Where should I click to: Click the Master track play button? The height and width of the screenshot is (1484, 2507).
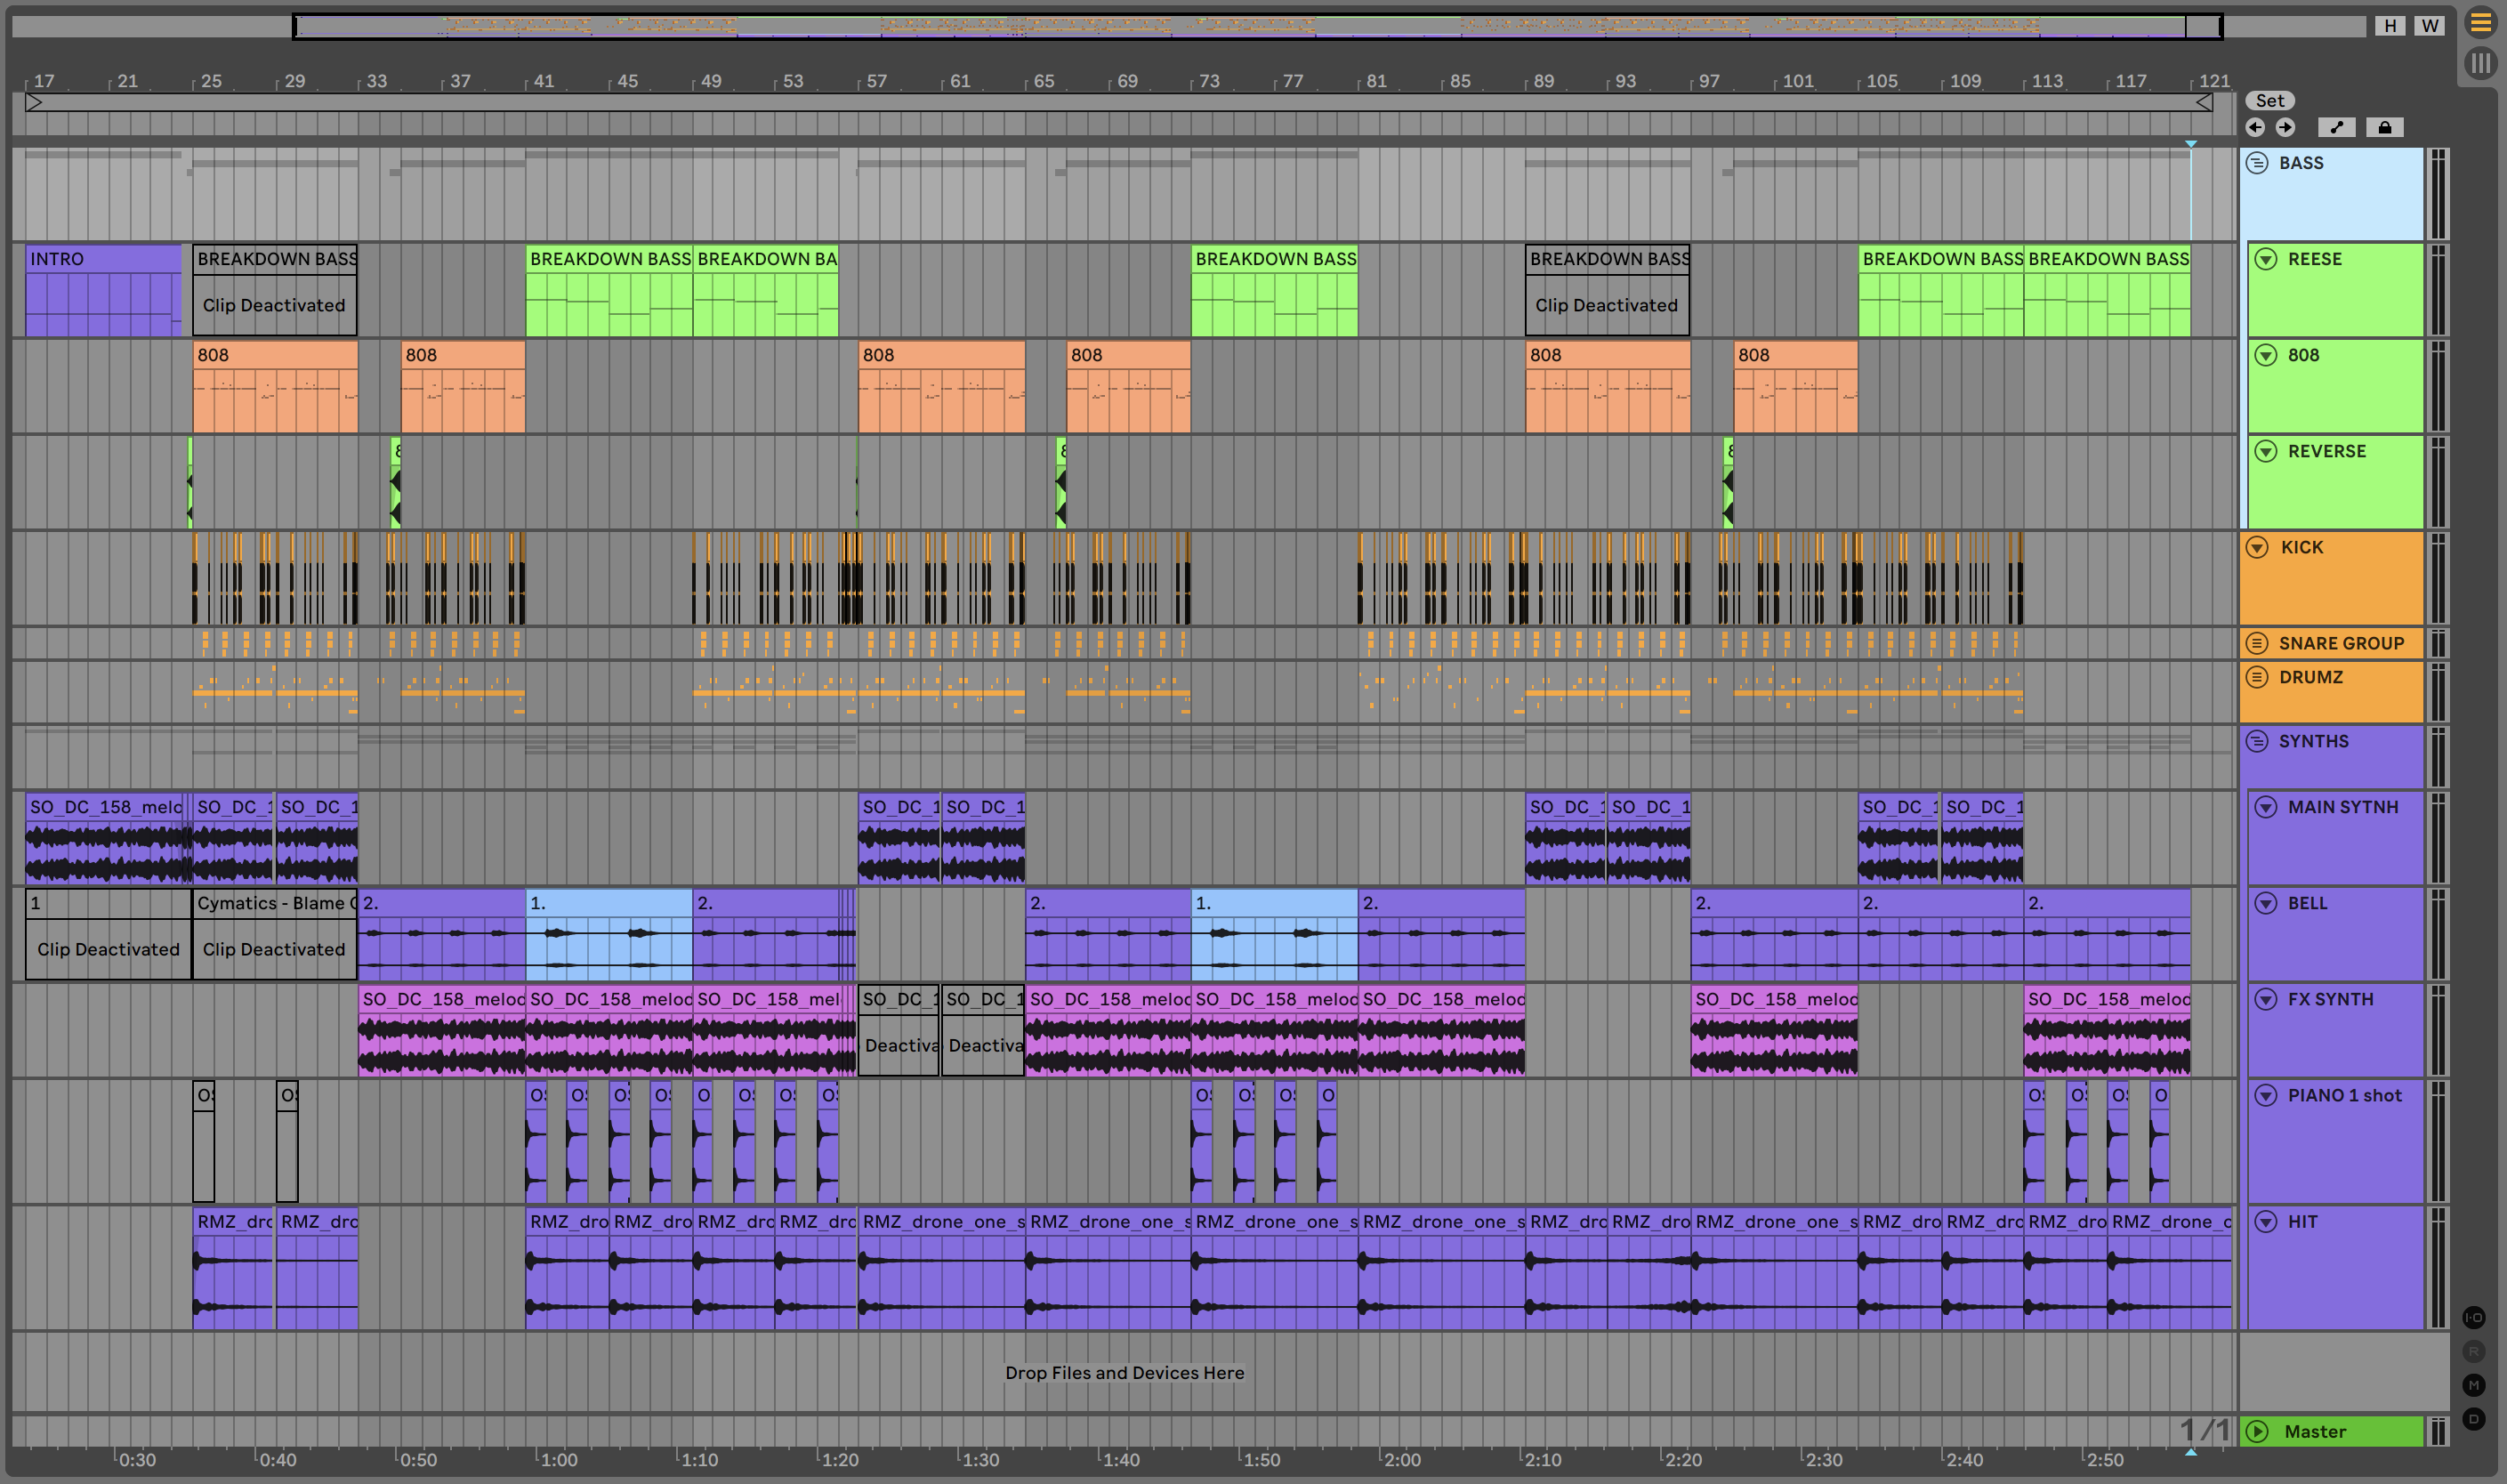[x=2257, y=1431]
